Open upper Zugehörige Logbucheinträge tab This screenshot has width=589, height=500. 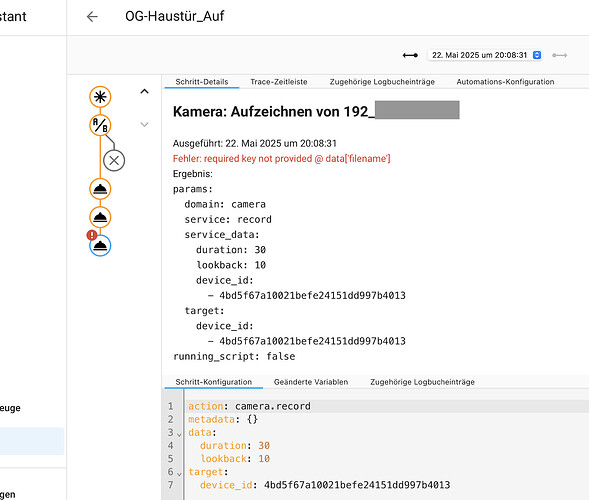pyautogui.click(x=382, y=82)
